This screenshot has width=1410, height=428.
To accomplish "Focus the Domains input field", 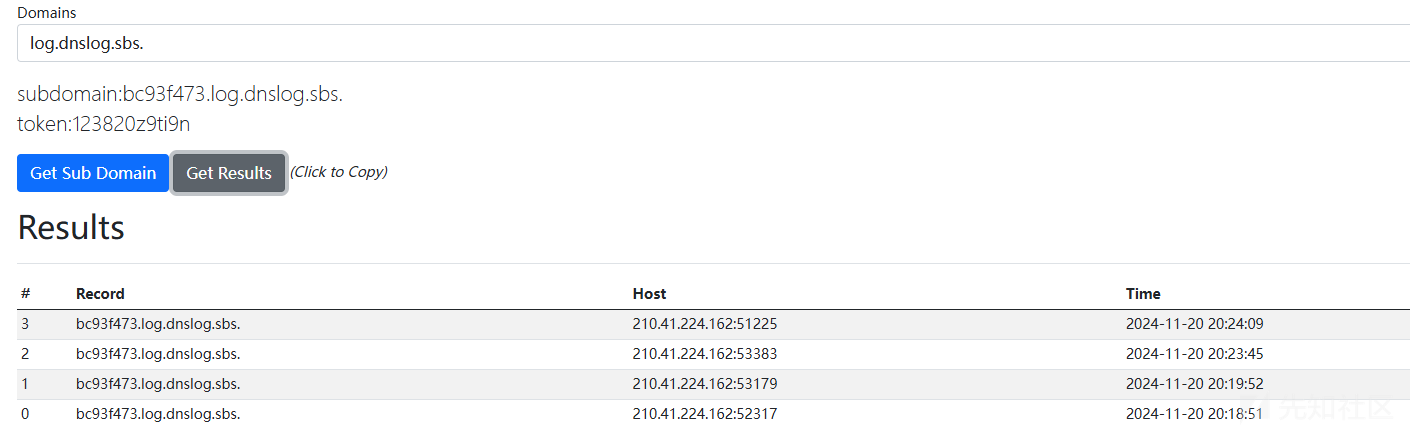I will (x=713, y=43).
